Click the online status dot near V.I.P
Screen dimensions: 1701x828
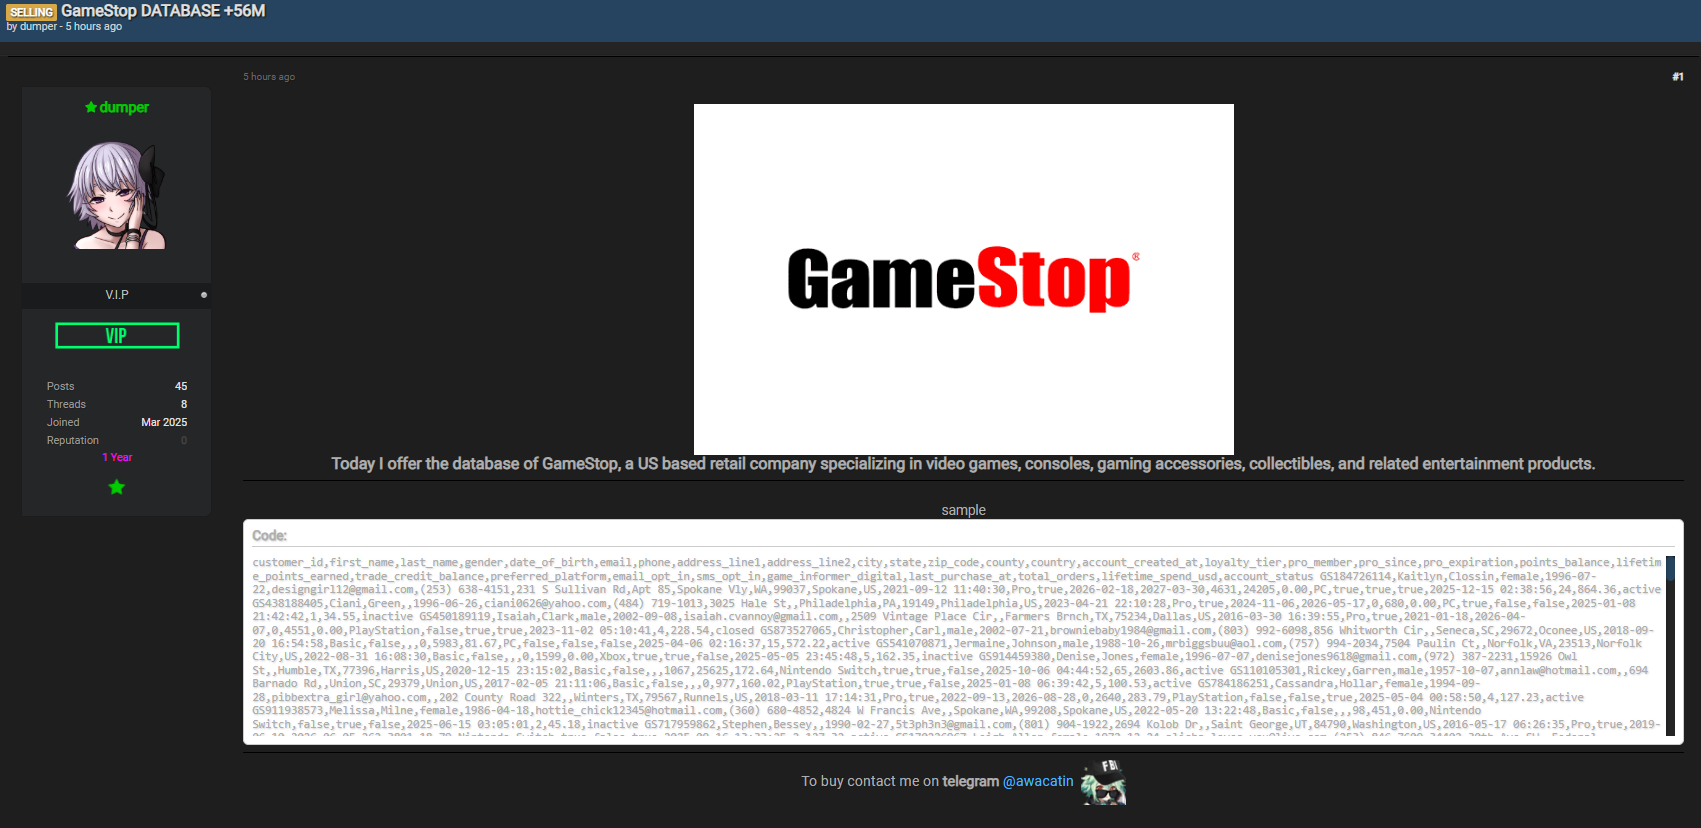pyautogui.click(x=204, y=295)
